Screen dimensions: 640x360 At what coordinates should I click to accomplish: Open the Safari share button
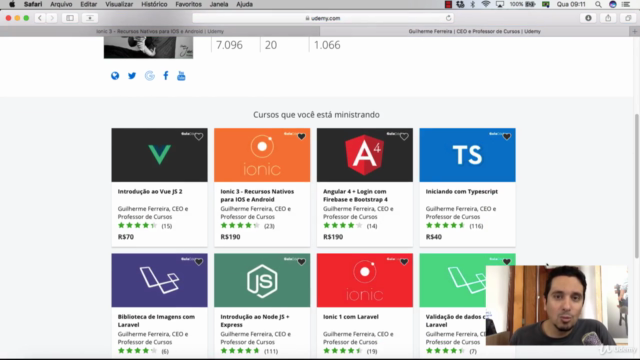(608, 18)
